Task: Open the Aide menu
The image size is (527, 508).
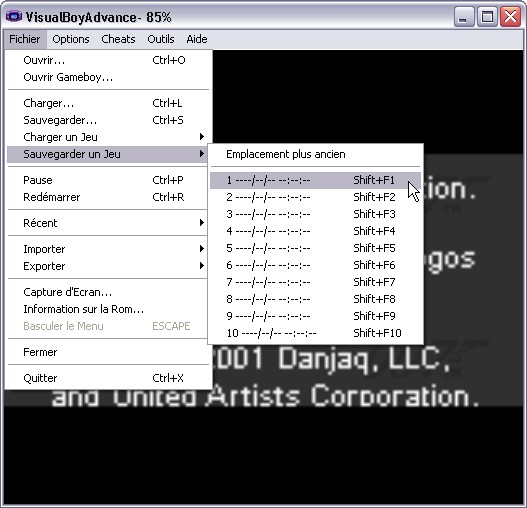Action: (x=197, y=39)
